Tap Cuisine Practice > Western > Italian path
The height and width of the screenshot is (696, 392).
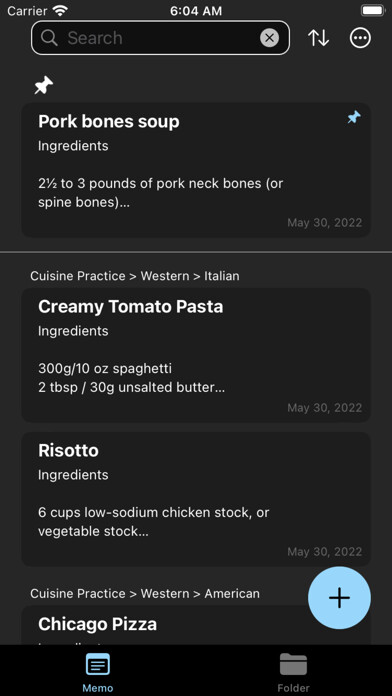tap(135, 276)
